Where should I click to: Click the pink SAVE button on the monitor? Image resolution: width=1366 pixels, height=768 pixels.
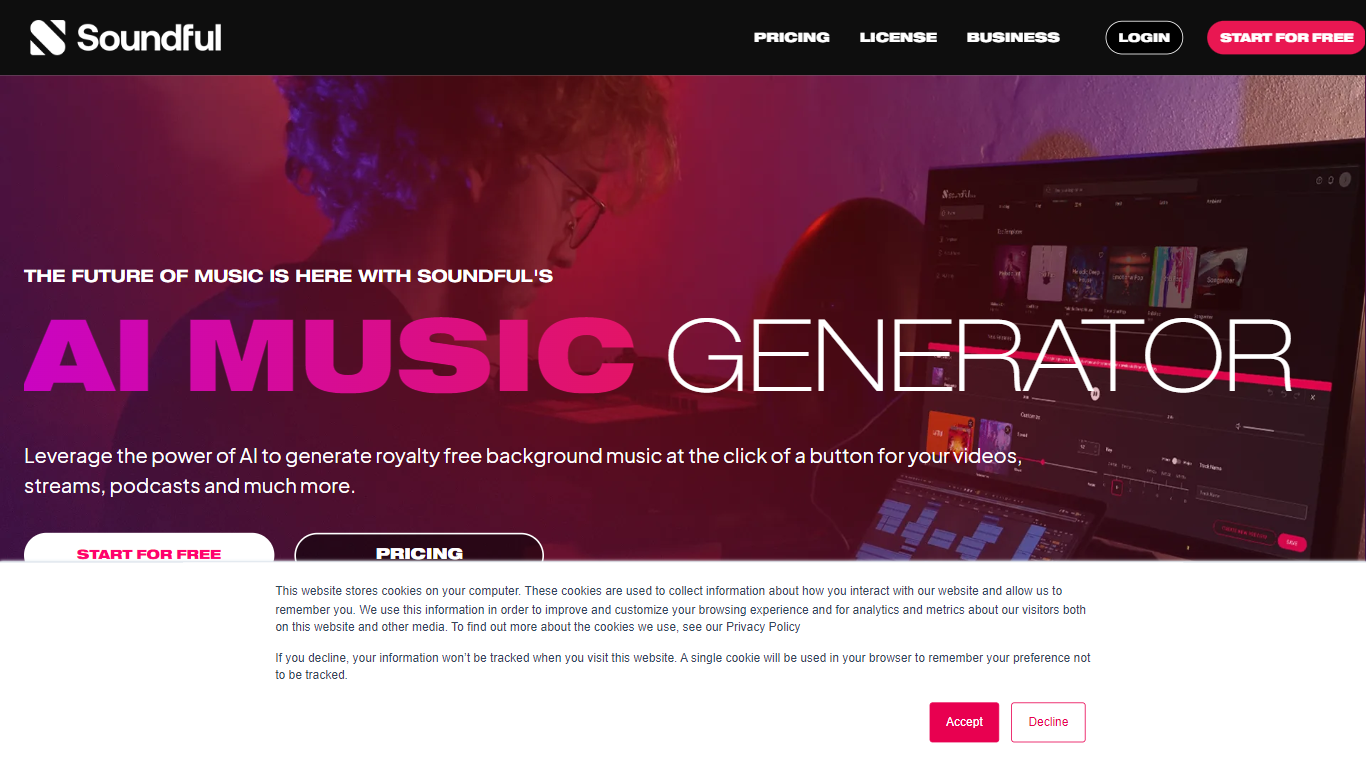pyautogui.click(x=1292, y=543)
